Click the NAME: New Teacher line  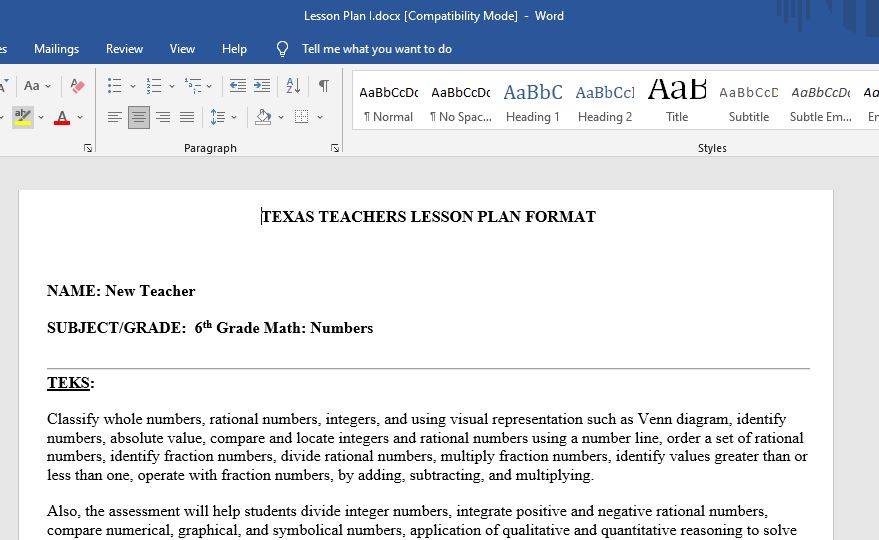click(121, 291)
